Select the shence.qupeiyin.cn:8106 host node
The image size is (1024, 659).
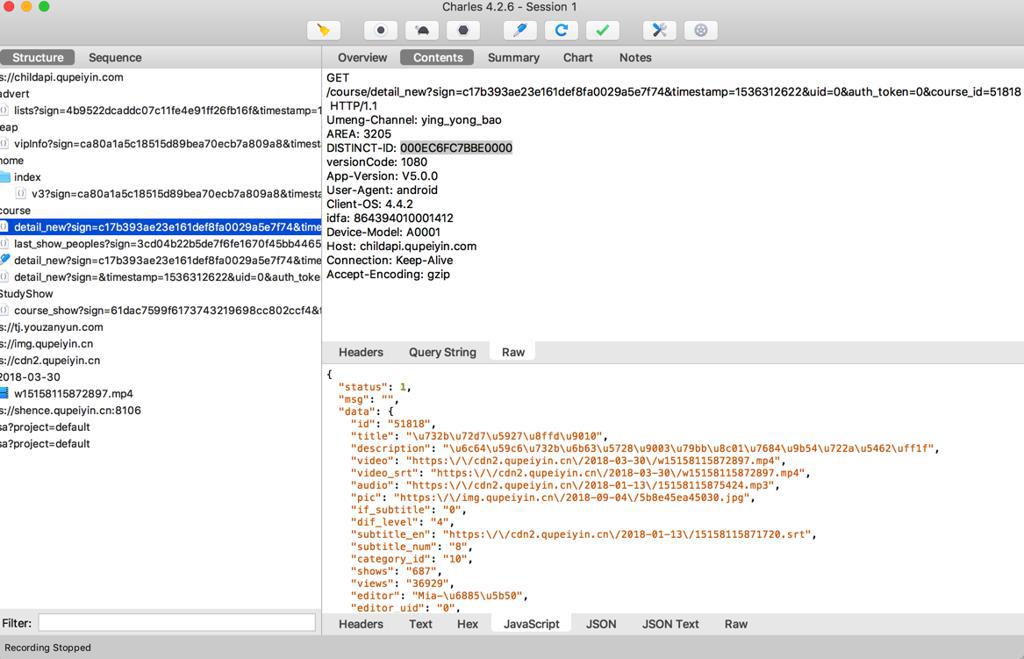pos(71,410)
